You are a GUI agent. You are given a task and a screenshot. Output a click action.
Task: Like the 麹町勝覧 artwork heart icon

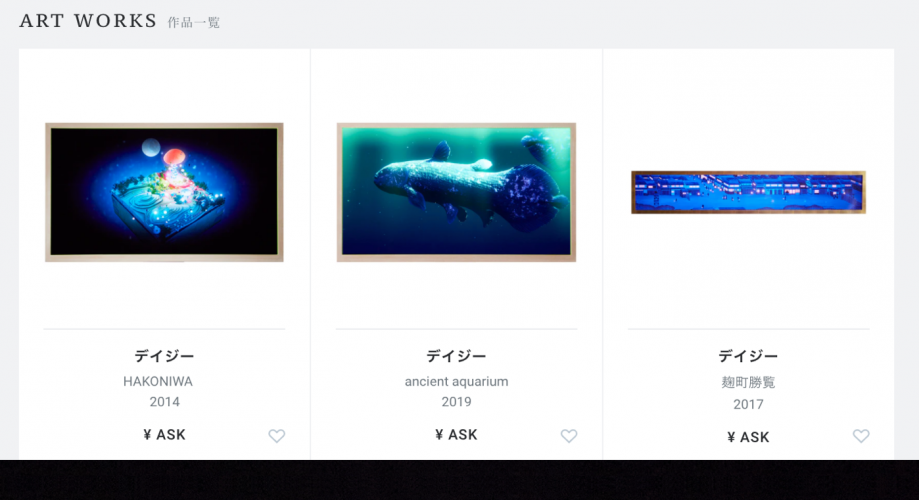tap(860, 436)
